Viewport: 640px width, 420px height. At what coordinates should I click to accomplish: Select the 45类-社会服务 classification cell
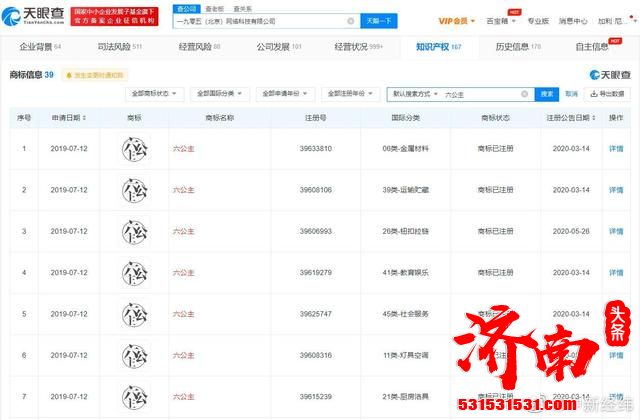pos(405,314)
